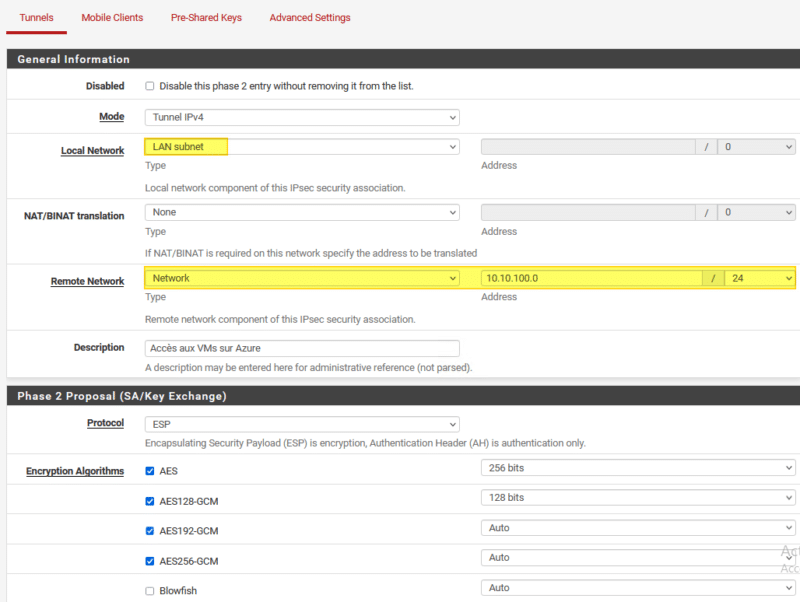Uncheck the AES256-GCM checkbox

[150, 561]
